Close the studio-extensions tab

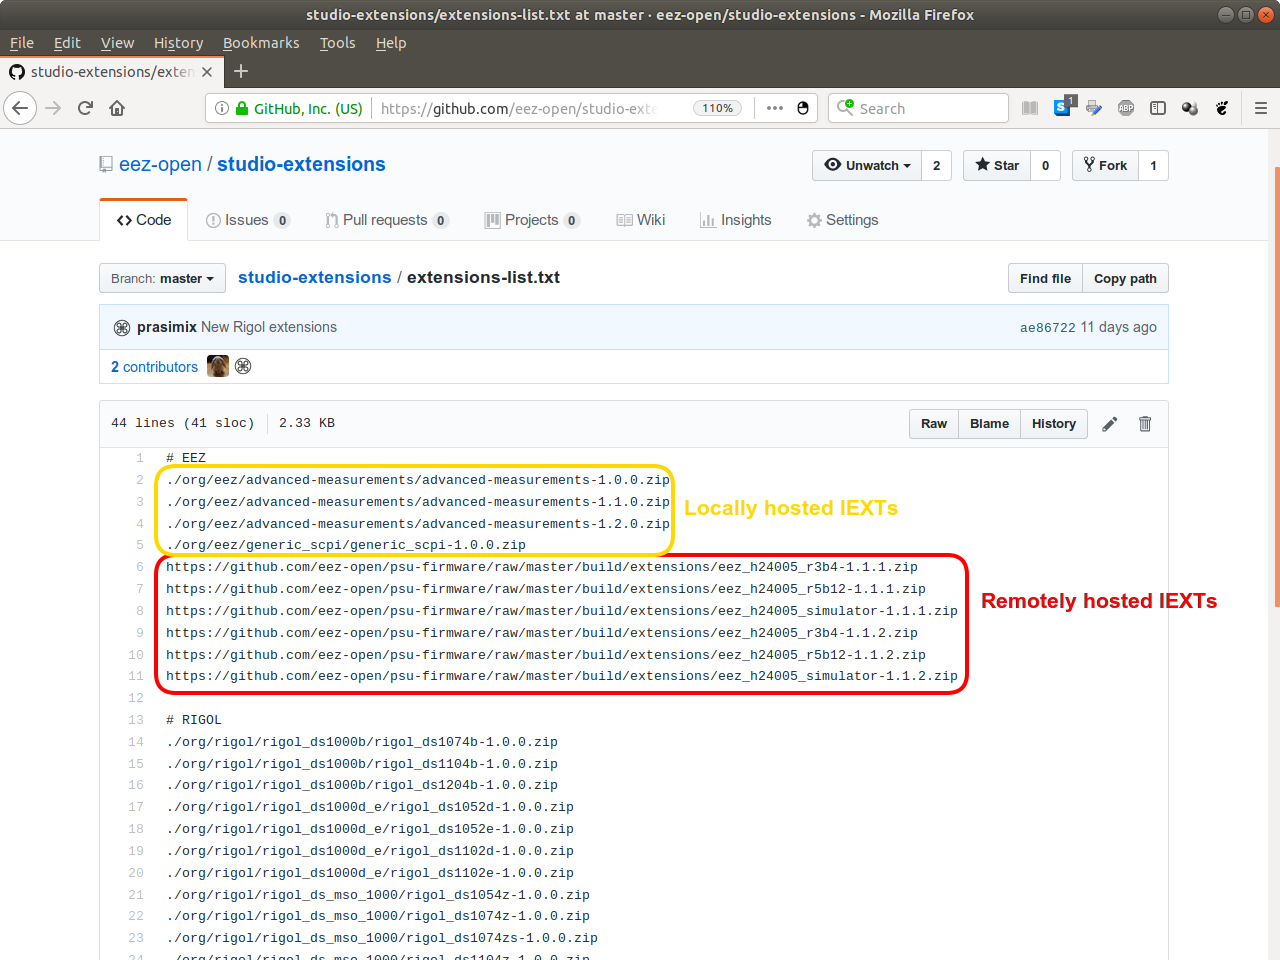[207, 72]
